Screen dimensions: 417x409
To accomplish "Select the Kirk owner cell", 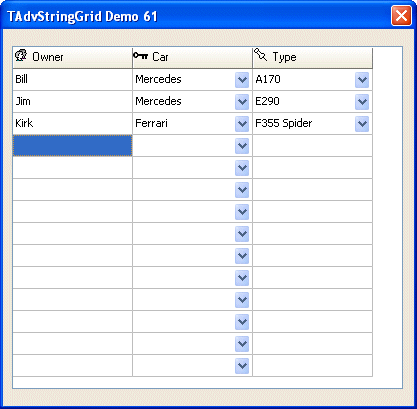I will [x=72, y=123].
